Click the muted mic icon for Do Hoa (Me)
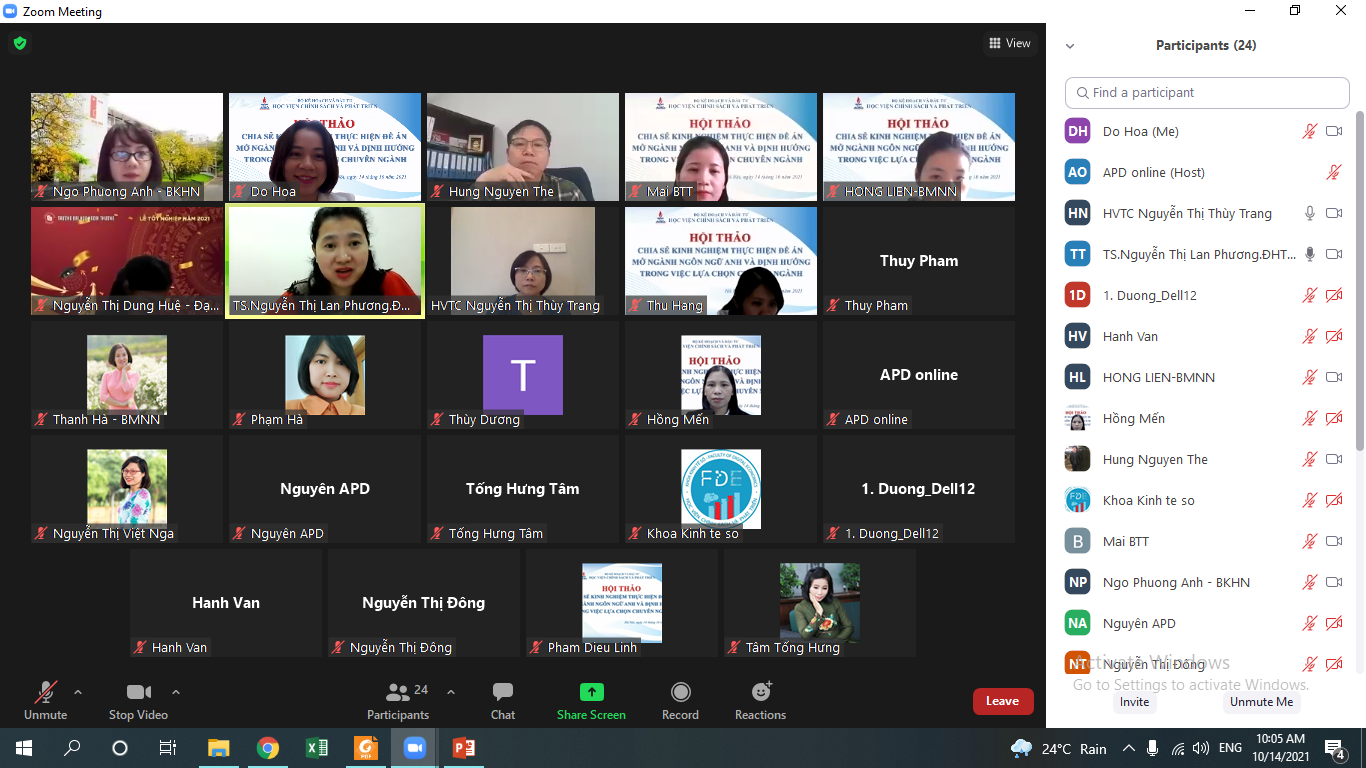Screen dimensions: 1366x768 (1309, 131)
